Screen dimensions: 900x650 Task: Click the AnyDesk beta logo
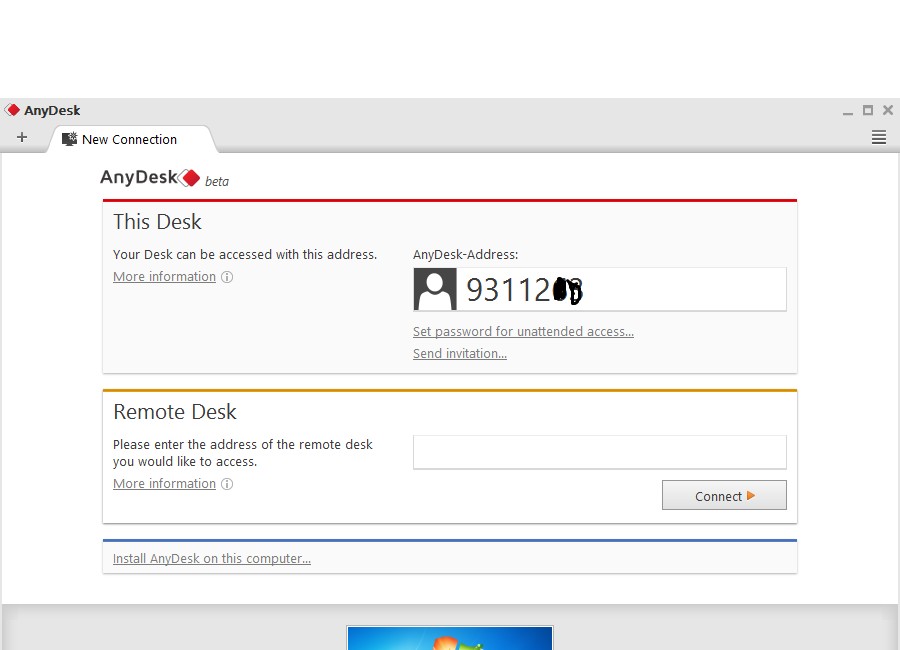(164, 179)
